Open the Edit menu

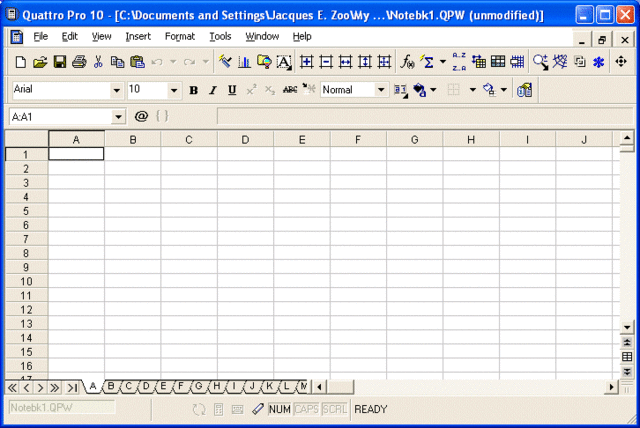coord(69,36)
